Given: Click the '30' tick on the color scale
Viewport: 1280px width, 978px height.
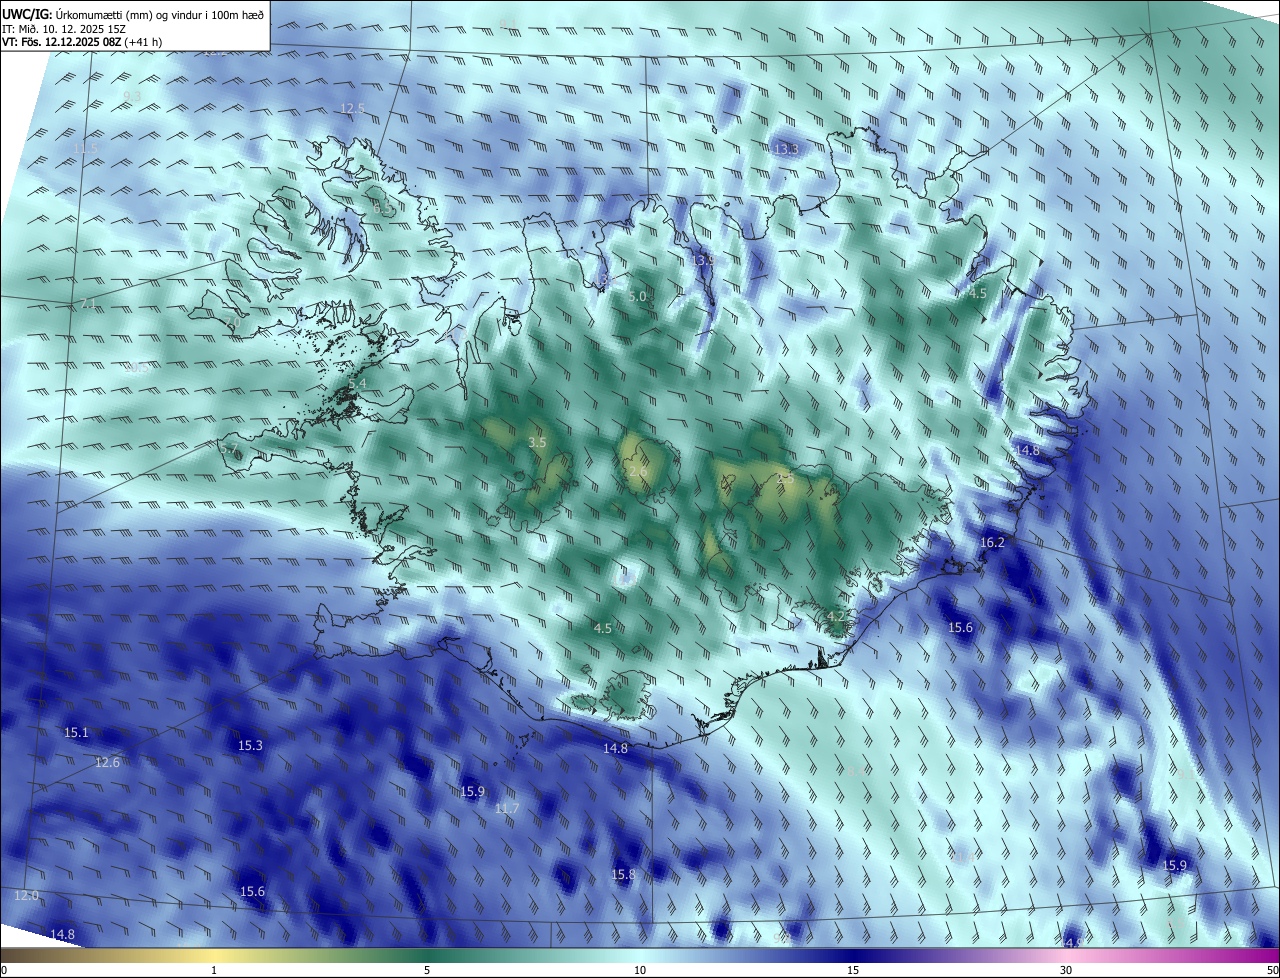Looking at the screenshot, I should pyautogui.click(x=1066, y=971).
